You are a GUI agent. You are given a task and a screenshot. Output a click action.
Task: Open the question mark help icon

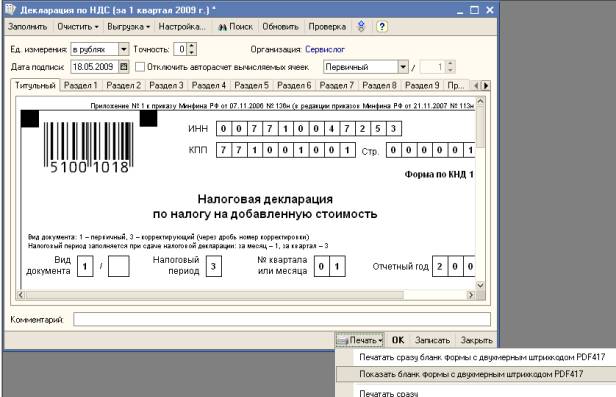pos(381,27)
